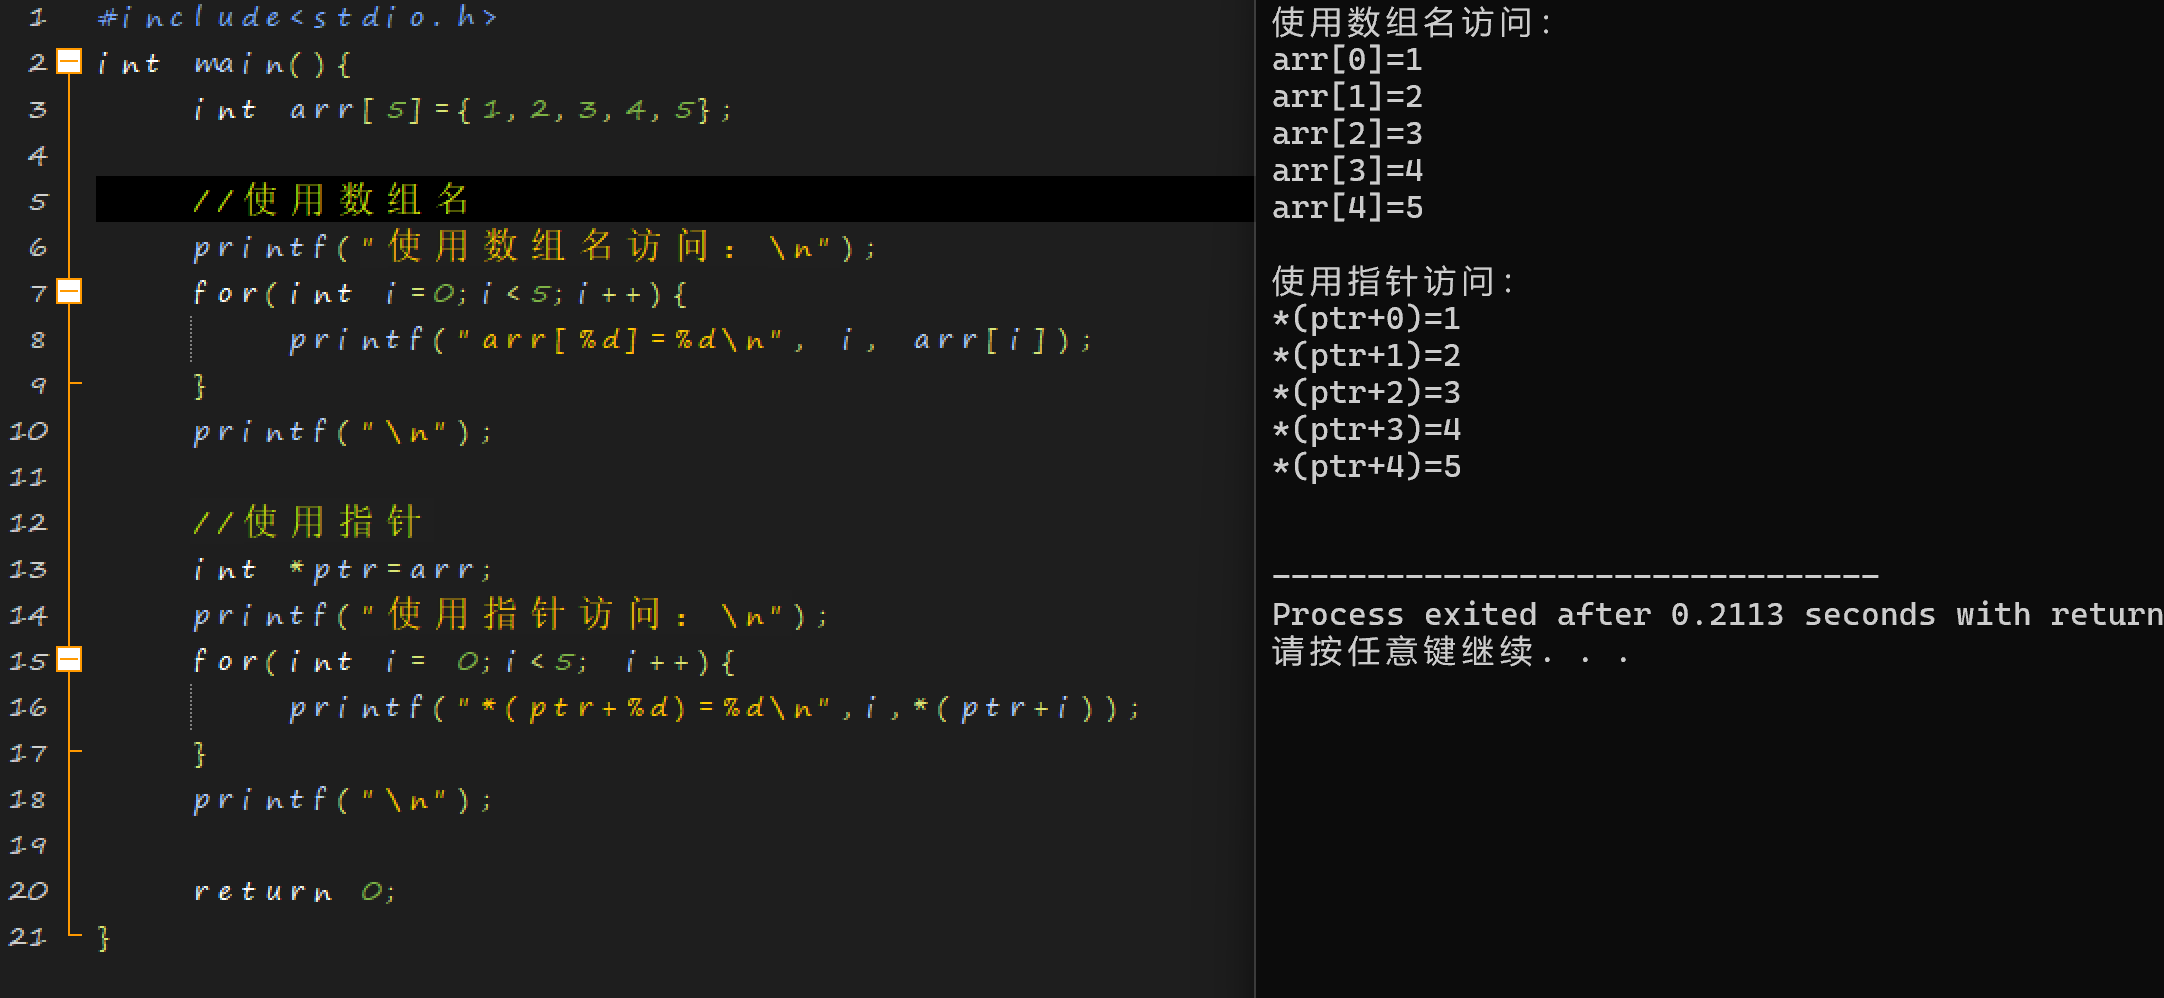This screenshot has height=998, width=2164.
Task: Click the printf("使用指针访问：\n") code line
Action: point(511,614)
